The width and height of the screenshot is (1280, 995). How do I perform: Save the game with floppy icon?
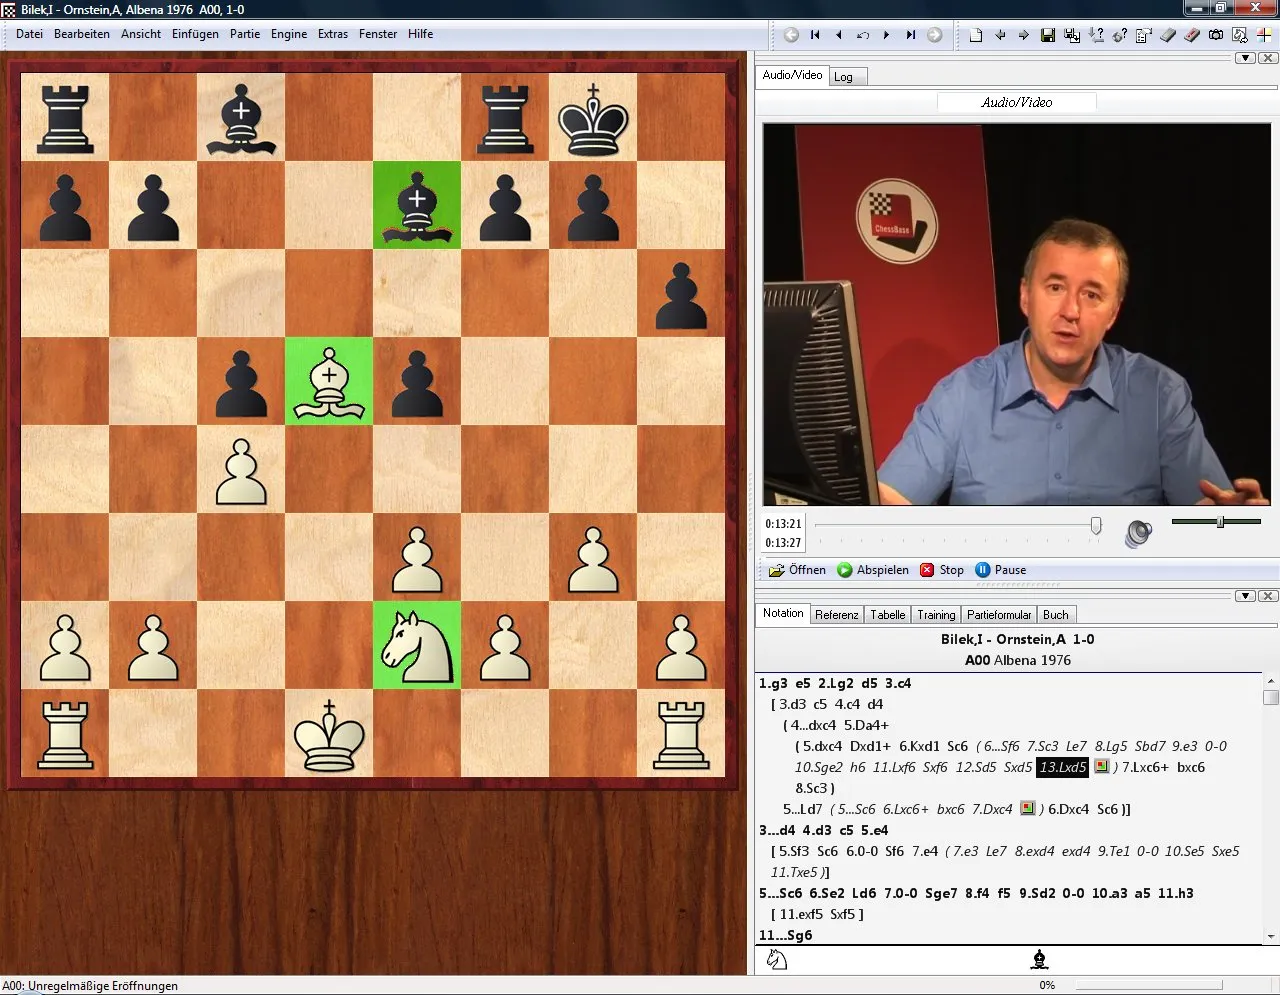click(x=1047, y=35)
